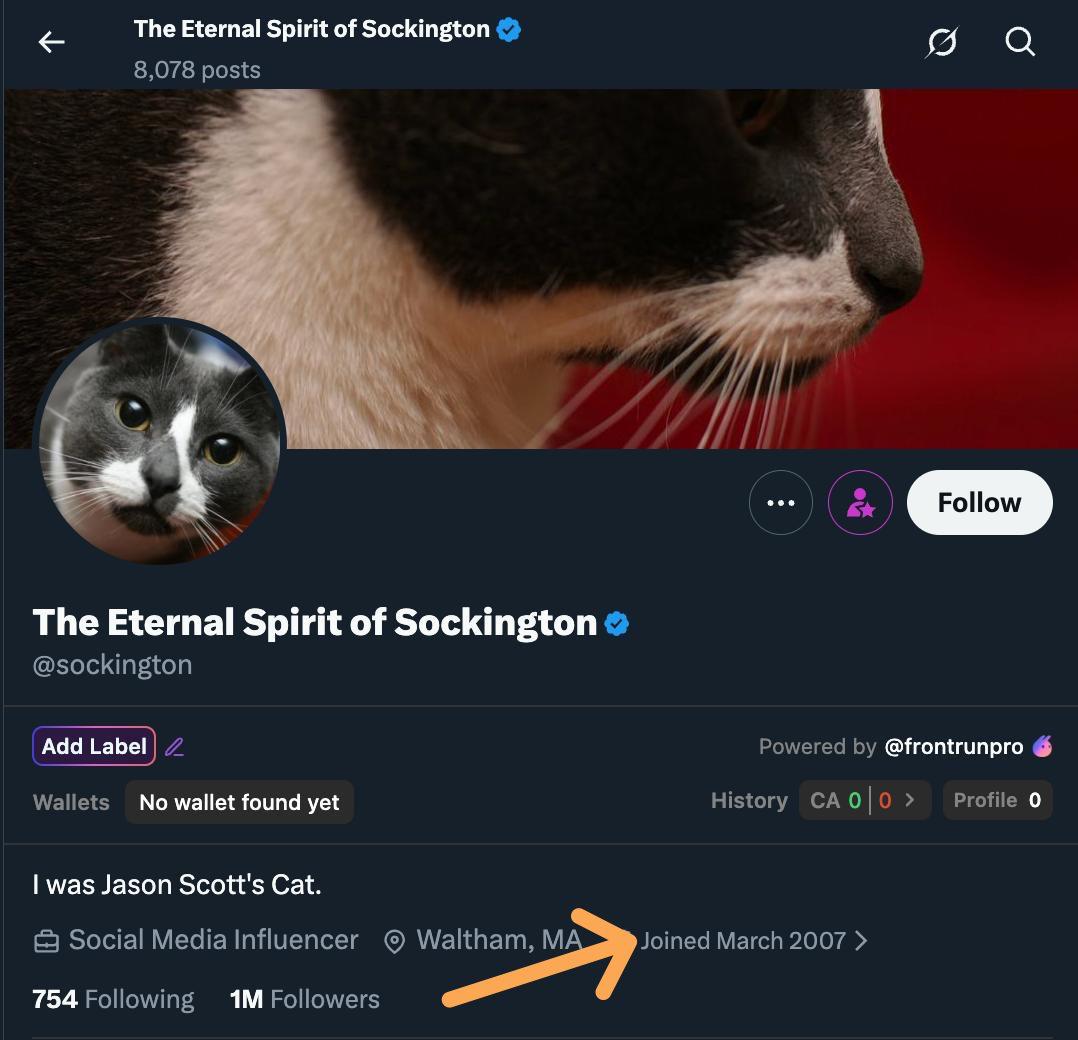Click the frontrunpro flame logo icon
Viewport: 1078px width, 1040px height.
[1042, 746]
